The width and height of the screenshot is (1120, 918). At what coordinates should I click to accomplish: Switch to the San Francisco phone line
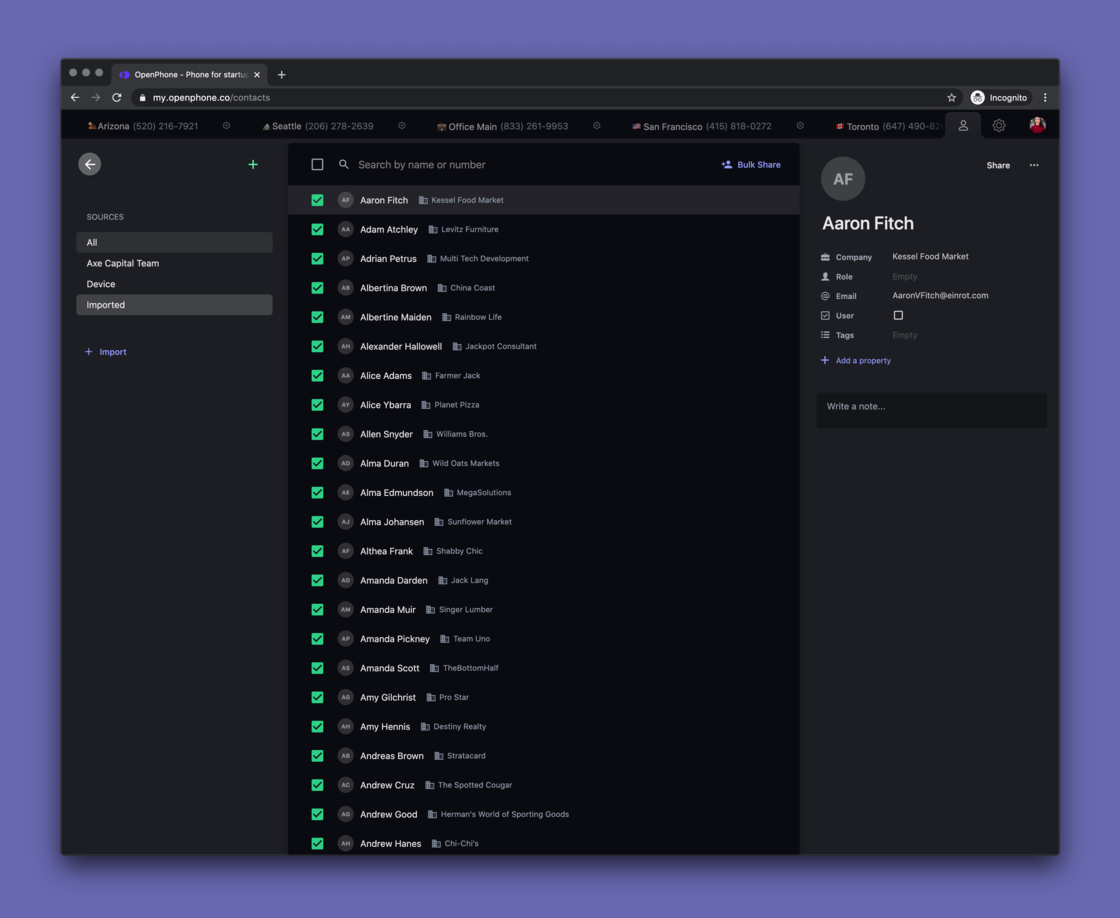(x=701, y=126)
